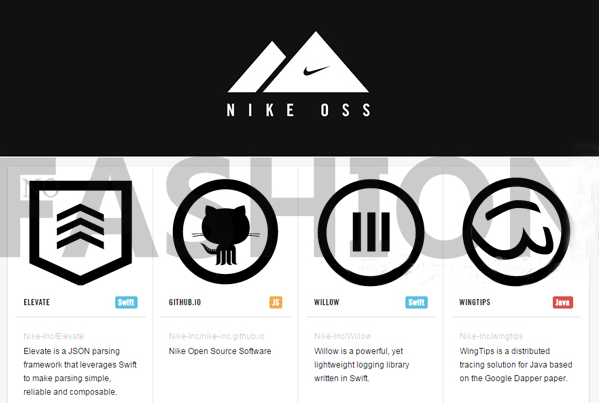Click the ELEVATE card title
599x403 pixels.
37,302
